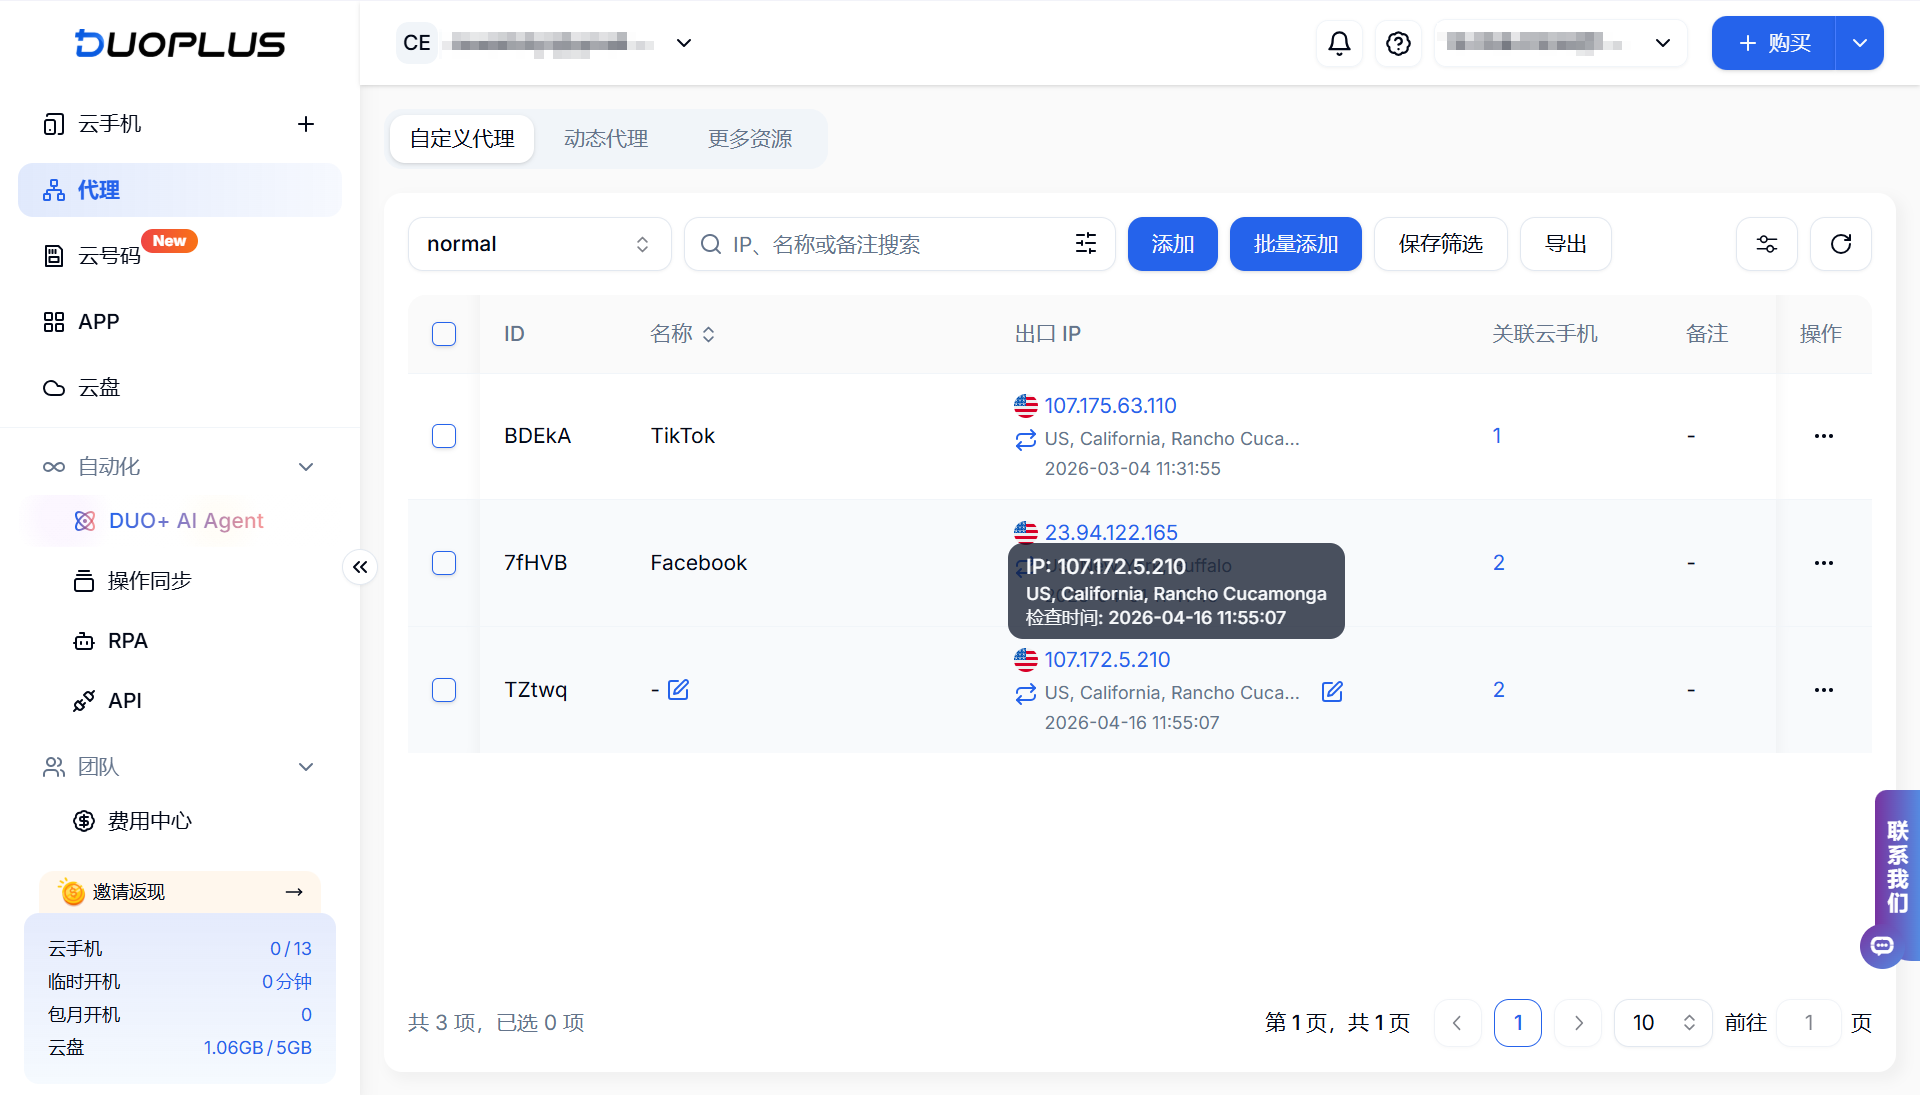Click the DuoPlus logo
Viewport: 1920px width, 1095px height.
[x=180, y=43]
